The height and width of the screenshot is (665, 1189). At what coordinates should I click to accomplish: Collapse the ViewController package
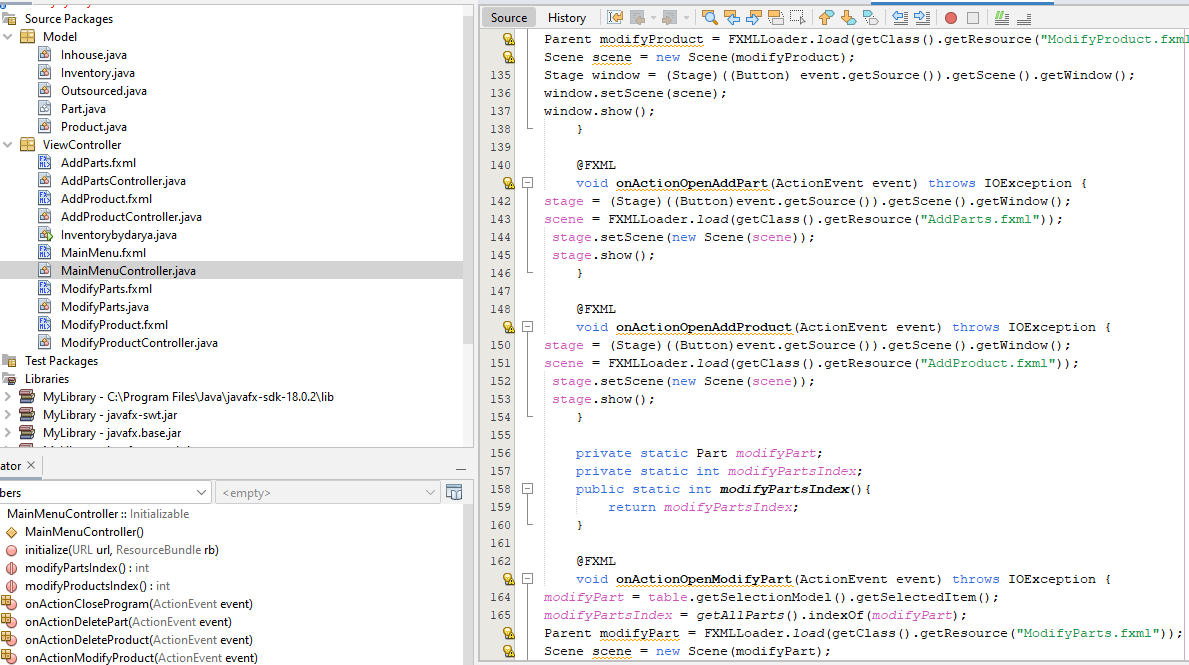pyautogui.click(x=8, y=145)
